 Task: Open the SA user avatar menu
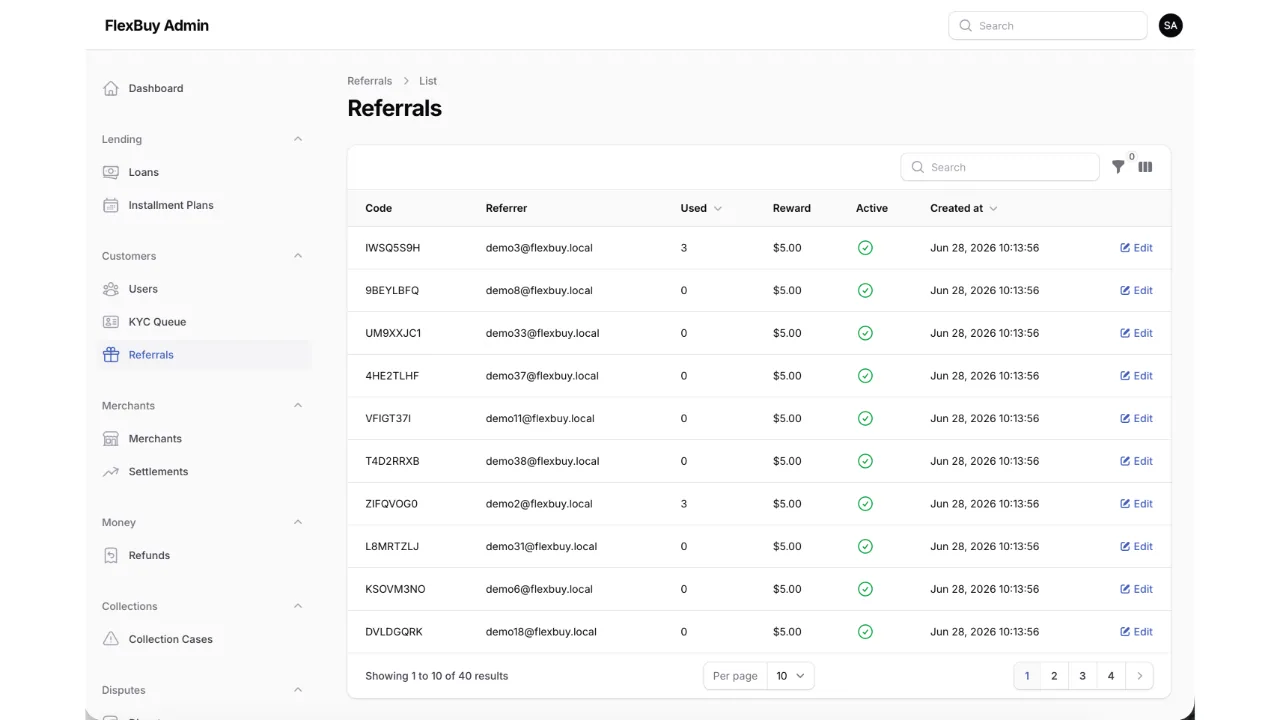pyautogui.click(x=1170, y=26)
